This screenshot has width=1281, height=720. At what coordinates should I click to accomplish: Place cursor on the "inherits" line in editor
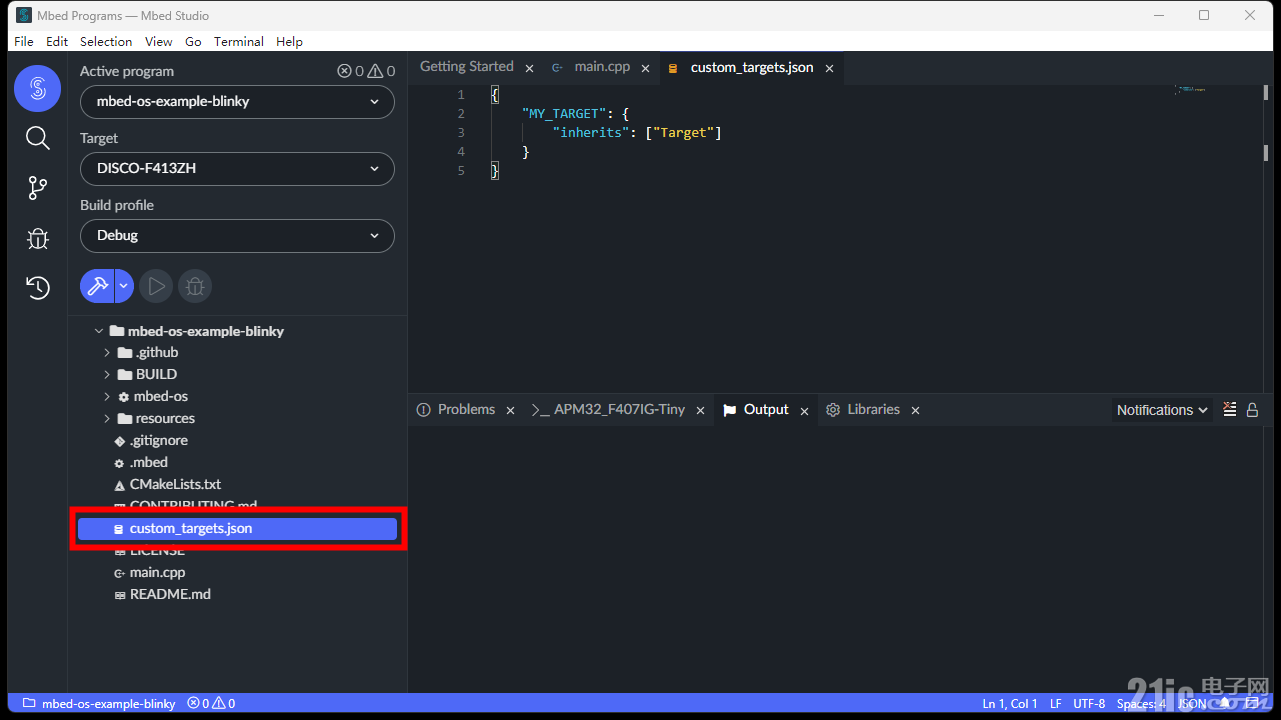pos(637,132)
